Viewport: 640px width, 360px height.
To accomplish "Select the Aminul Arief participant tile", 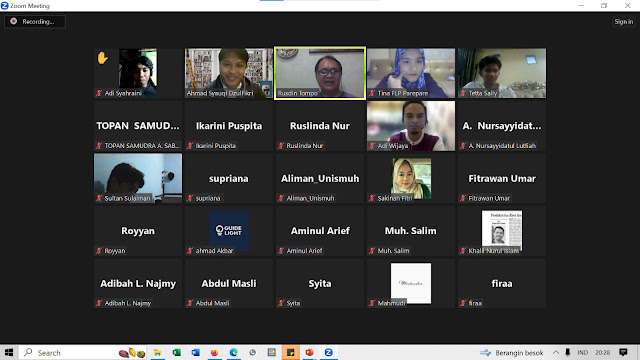I will (x=320, y=231).
